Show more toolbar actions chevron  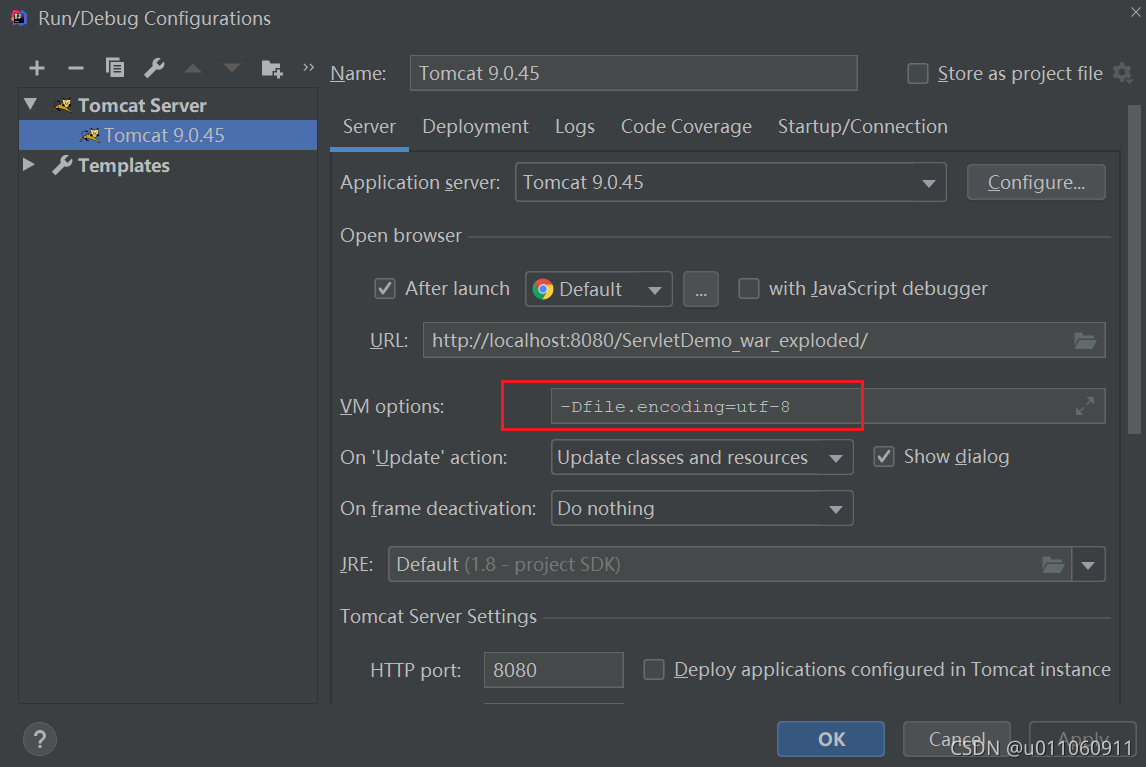tap(308, 67)
